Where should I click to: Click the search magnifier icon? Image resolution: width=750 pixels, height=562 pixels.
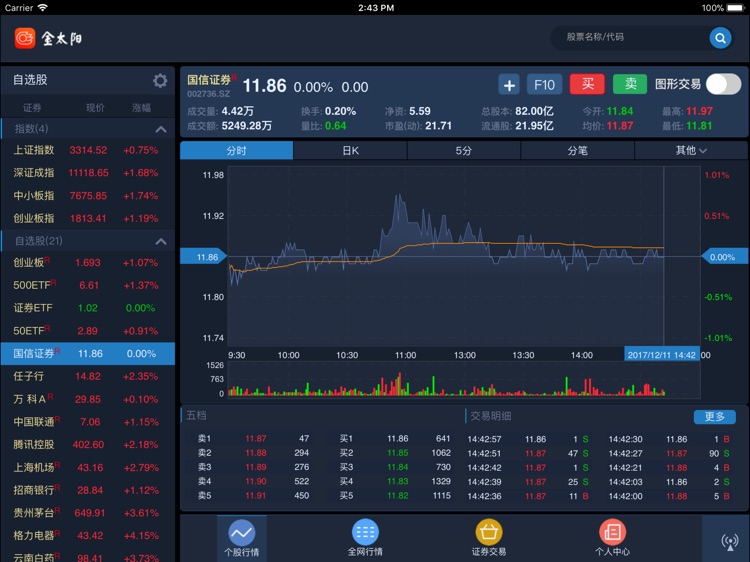pos(720,38)
